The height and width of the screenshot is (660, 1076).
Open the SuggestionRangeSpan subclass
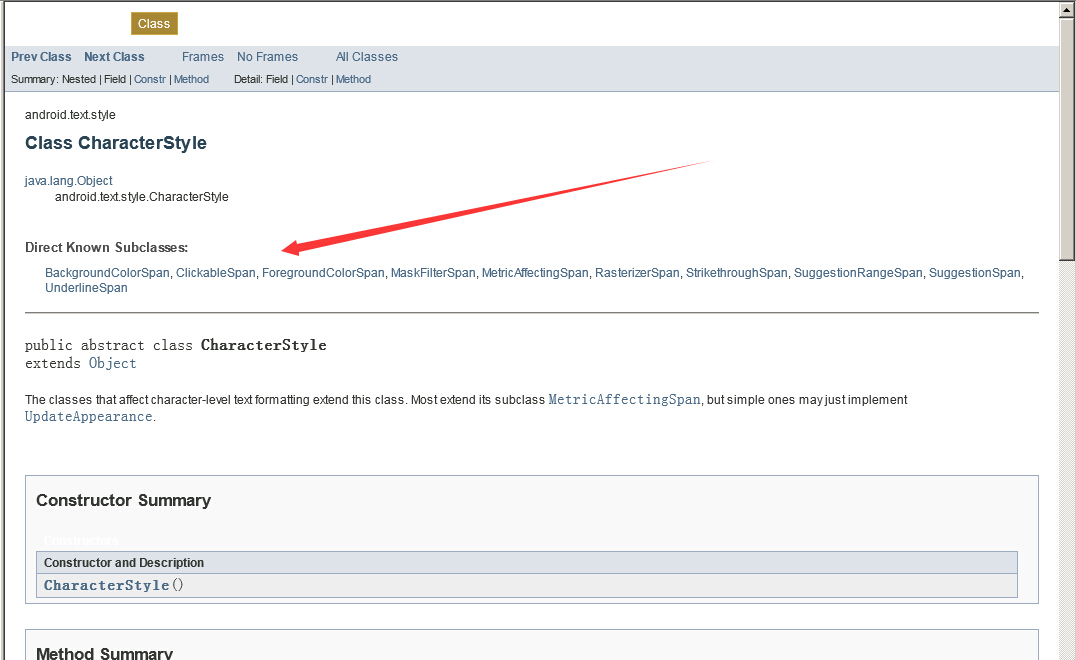pyautogui.click(x=858, y=272)
